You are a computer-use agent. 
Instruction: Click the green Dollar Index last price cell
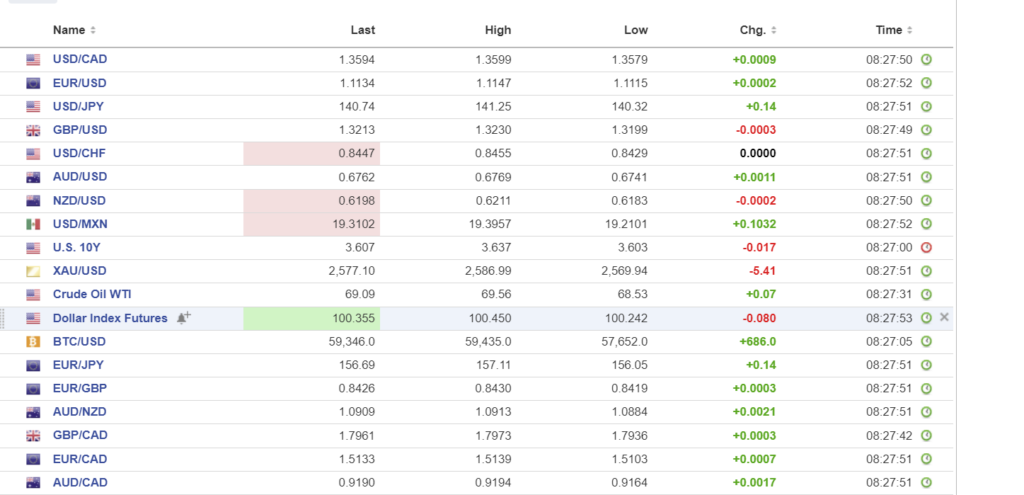tap(312, 318)
